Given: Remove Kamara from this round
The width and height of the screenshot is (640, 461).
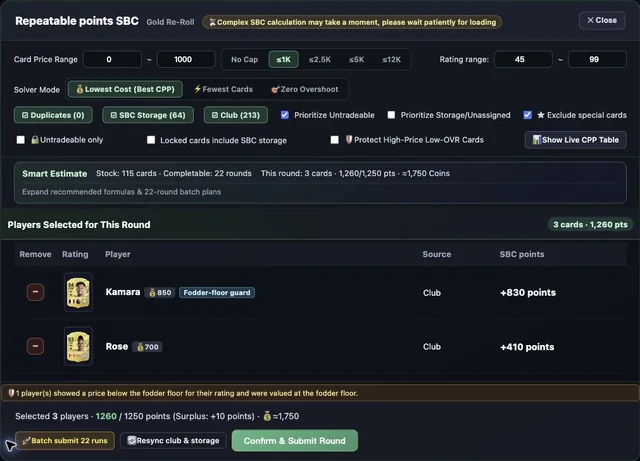Looking at the screenshot, I should pos(36,292).
